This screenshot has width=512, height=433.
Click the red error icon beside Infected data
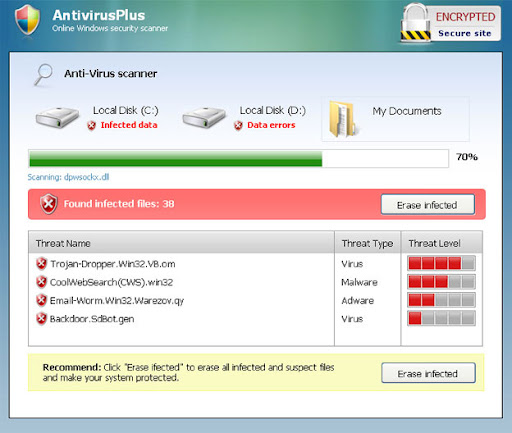pyautogui.click(x=92, y=125)
